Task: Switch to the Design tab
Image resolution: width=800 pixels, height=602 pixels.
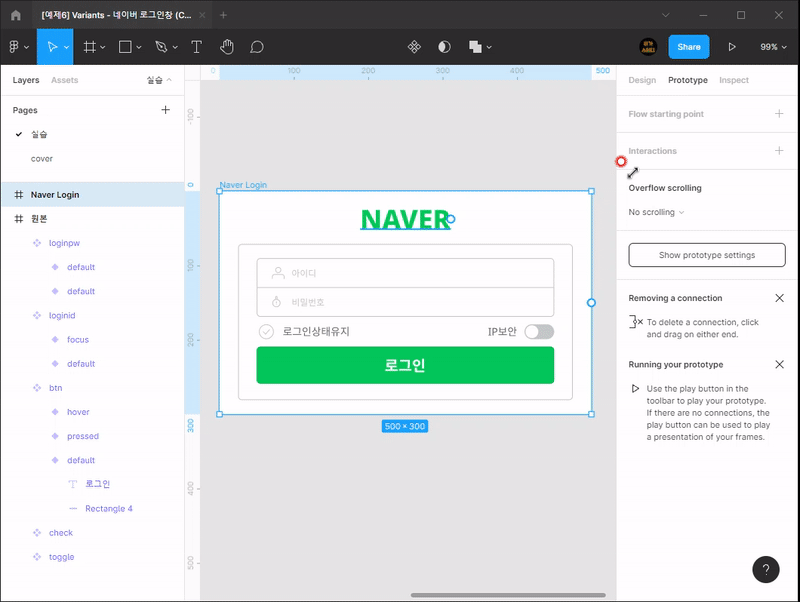Action: pos(642,80)
